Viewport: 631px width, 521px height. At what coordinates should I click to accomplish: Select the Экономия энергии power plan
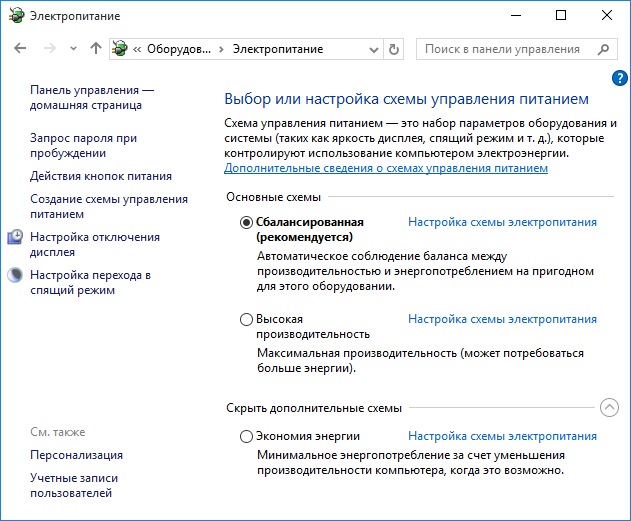[246, 437]
